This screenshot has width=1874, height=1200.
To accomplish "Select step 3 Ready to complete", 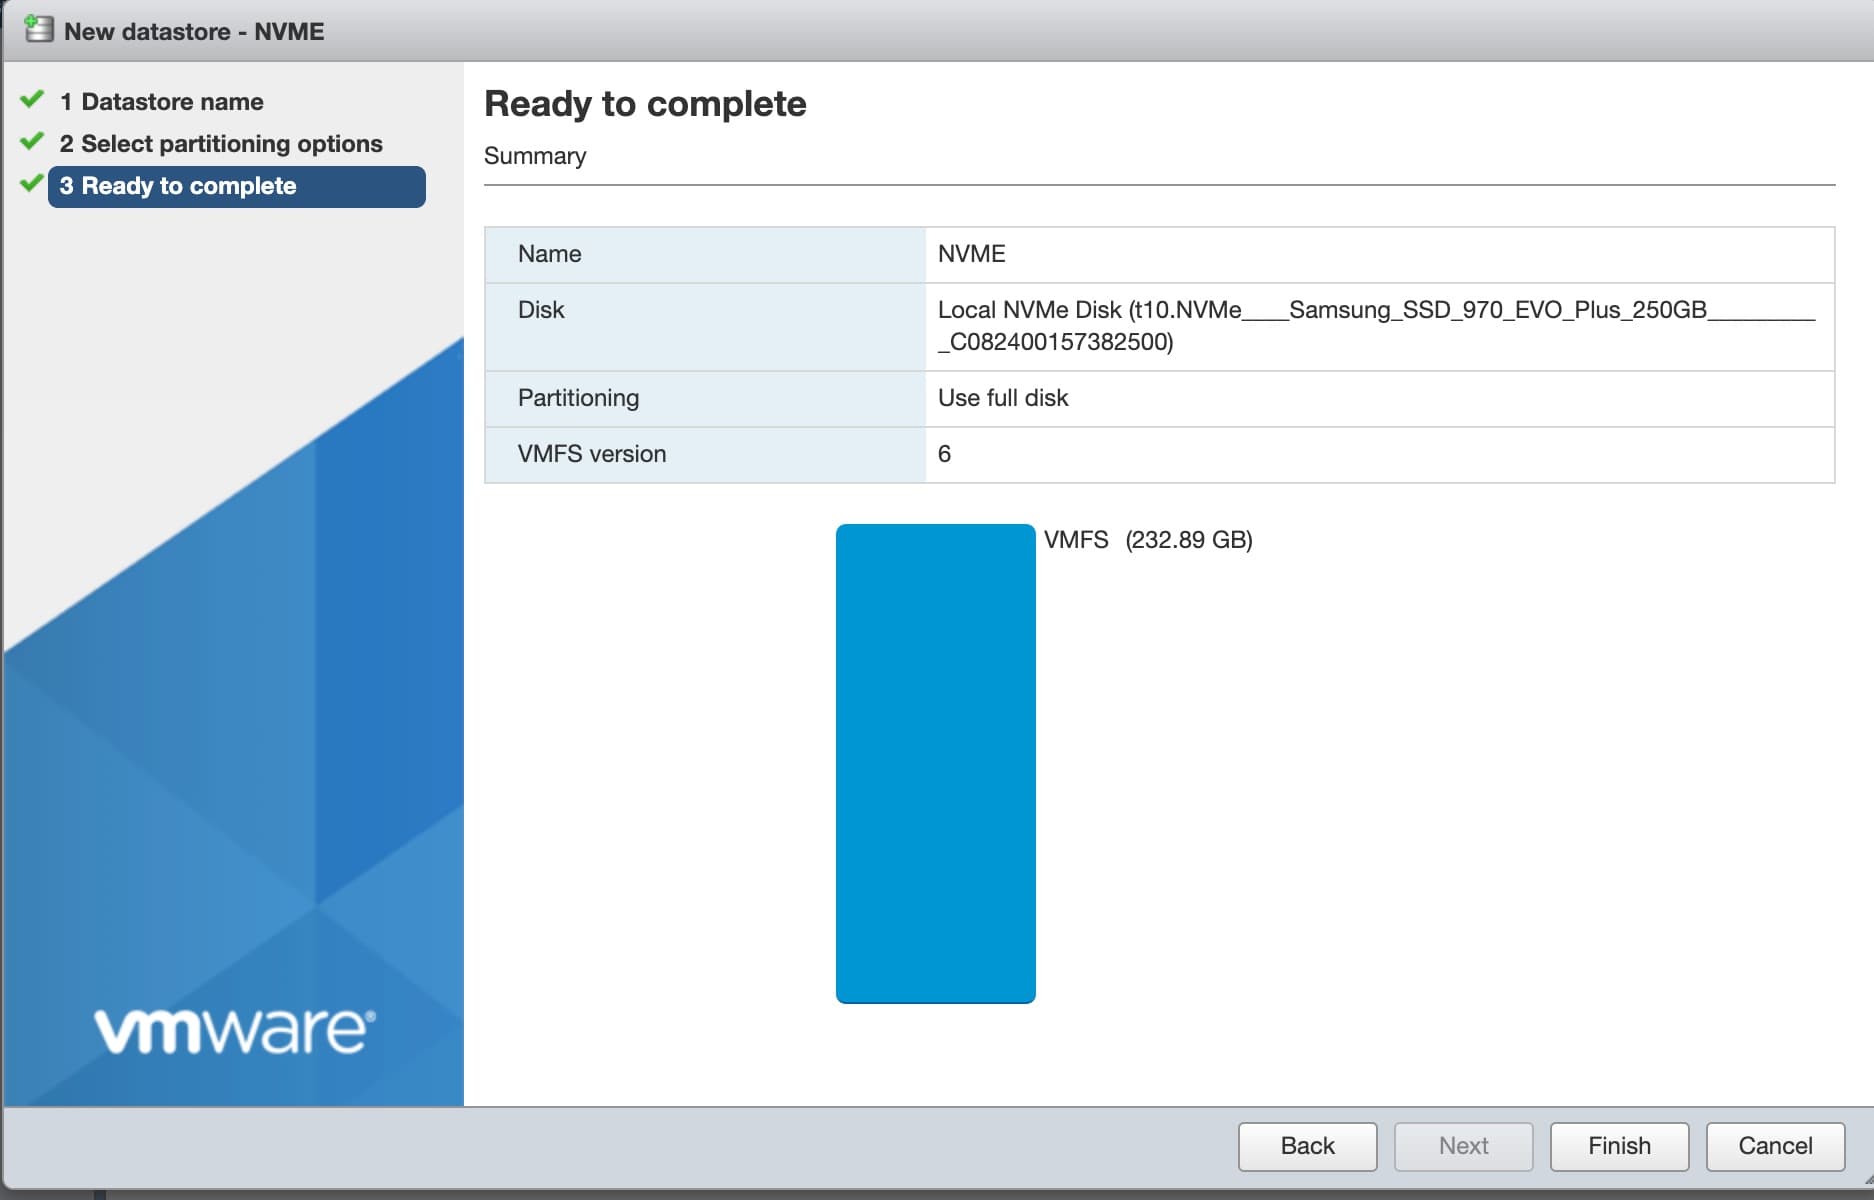I will [237, 186].
